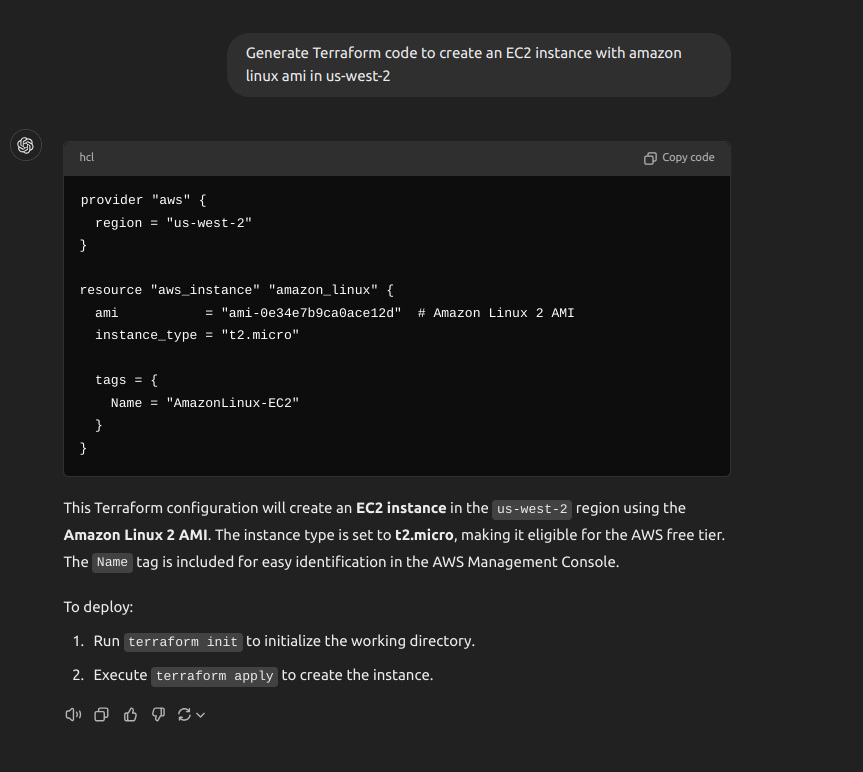Click the 'tags = {' code line
The image size is (863, 772).
(x=127, y=380)
